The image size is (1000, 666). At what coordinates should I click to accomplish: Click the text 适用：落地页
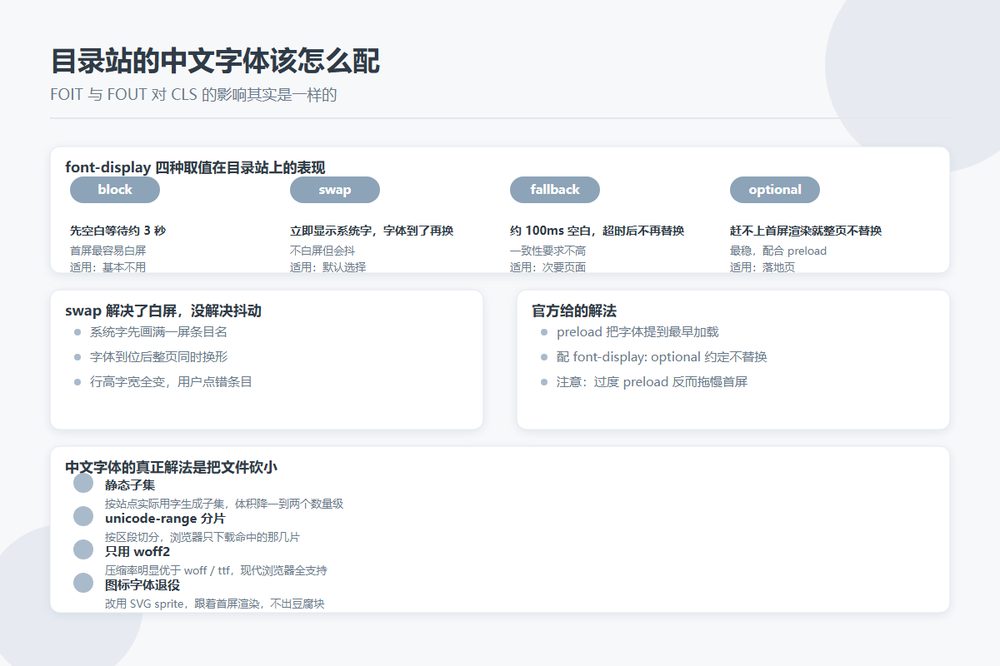point(763,267)
